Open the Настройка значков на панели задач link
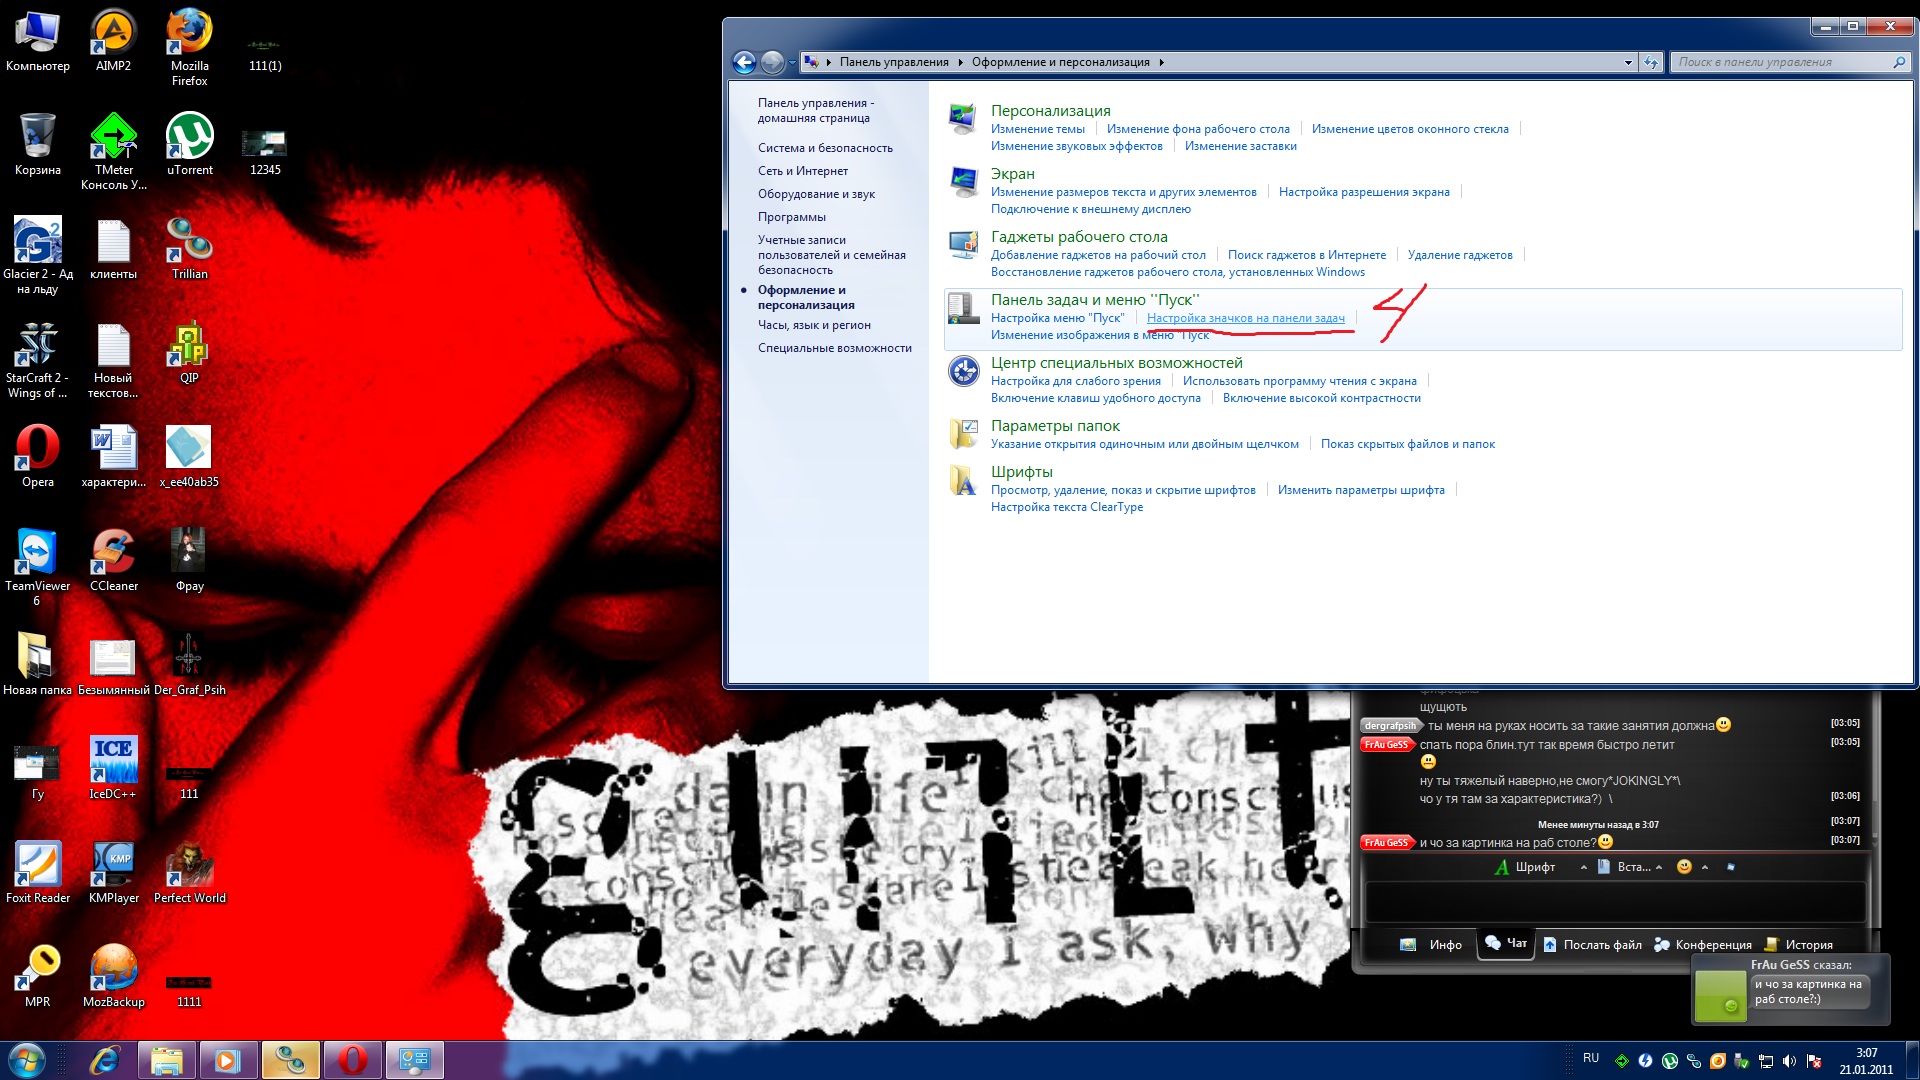The image size is (1920, 1080). (1245, 318)
